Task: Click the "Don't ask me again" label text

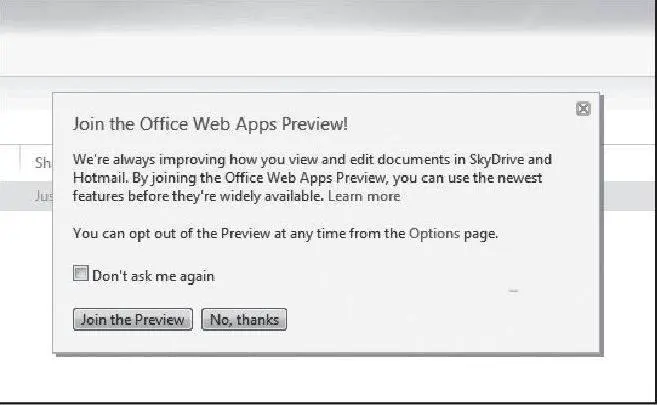Action: tap(153, 275)
